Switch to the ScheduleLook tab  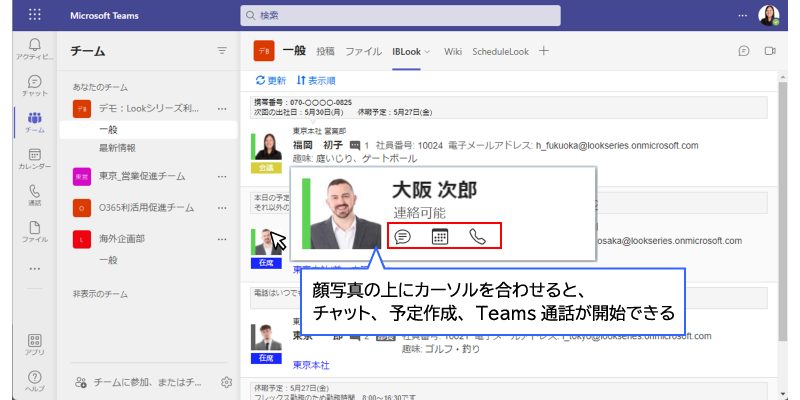point(501,51)
